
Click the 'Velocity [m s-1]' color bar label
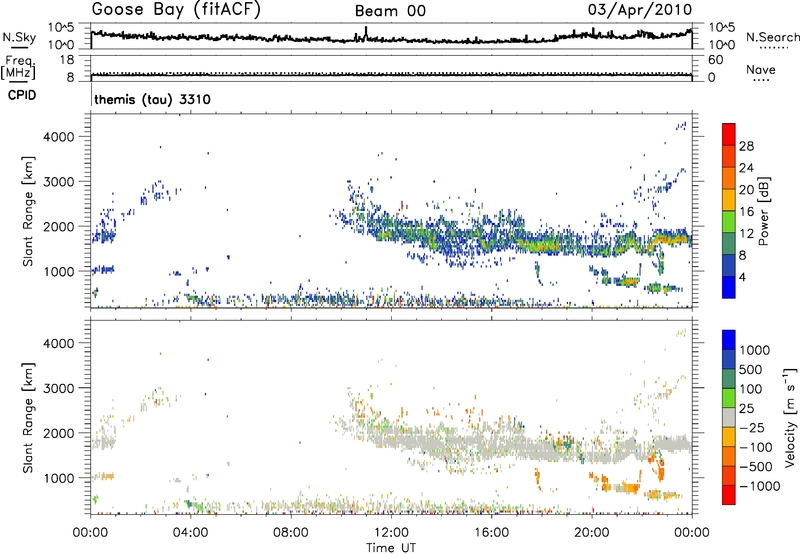[x=790, y=417]
